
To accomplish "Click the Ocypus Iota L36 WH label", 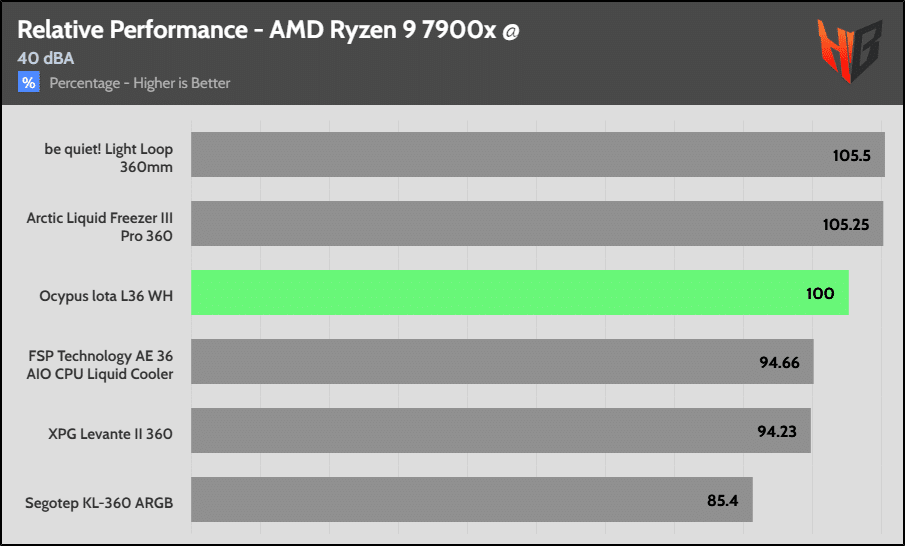I will 106,296.
